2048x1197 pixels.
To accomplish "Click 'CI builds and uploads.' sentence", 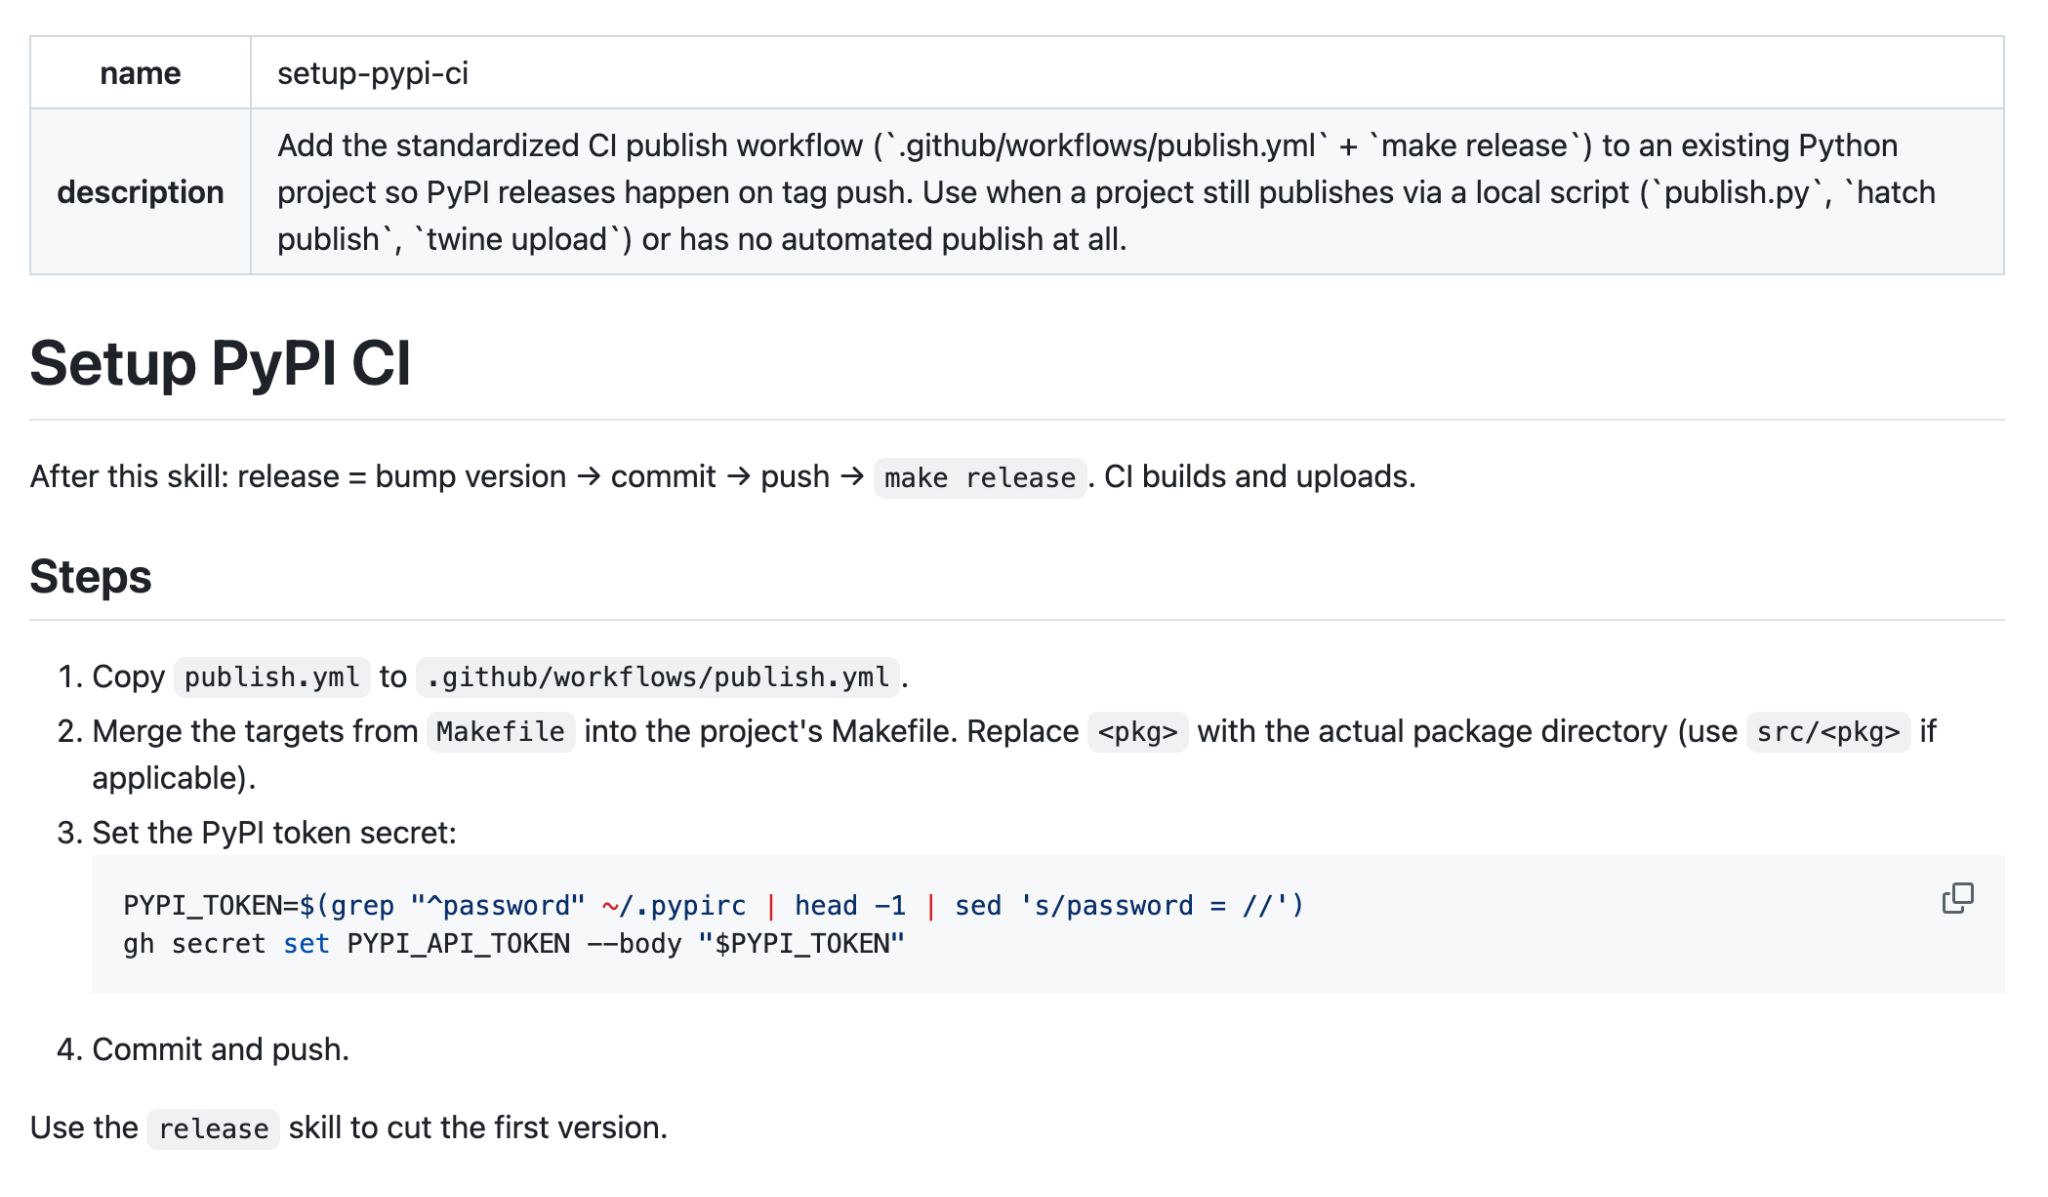I will point(1260,477).
